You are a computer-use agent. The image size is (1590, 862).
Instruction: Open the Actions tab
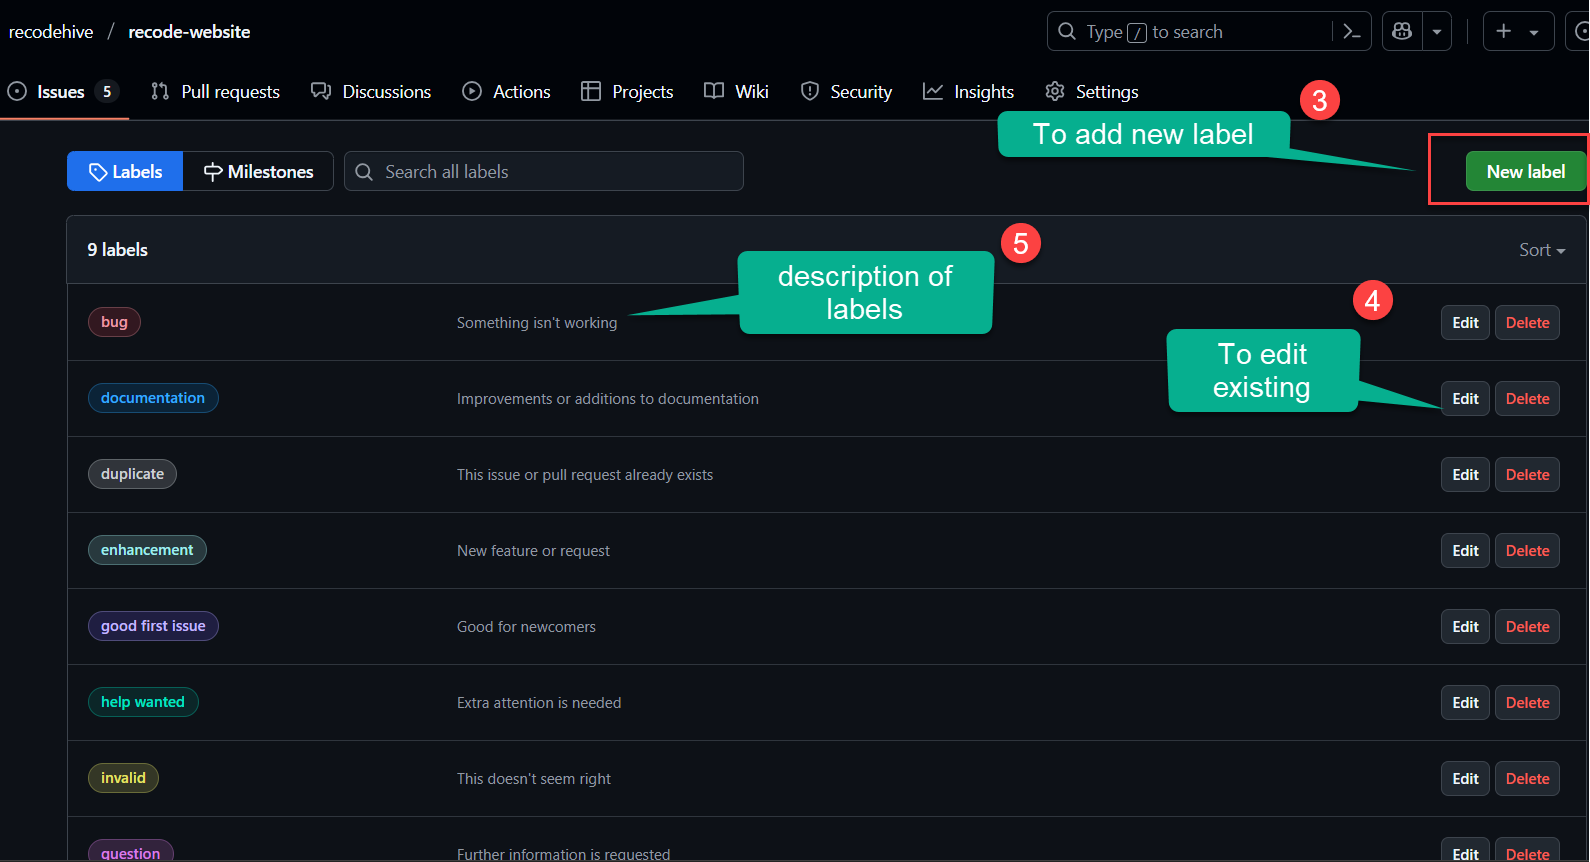tap(506, 92)
